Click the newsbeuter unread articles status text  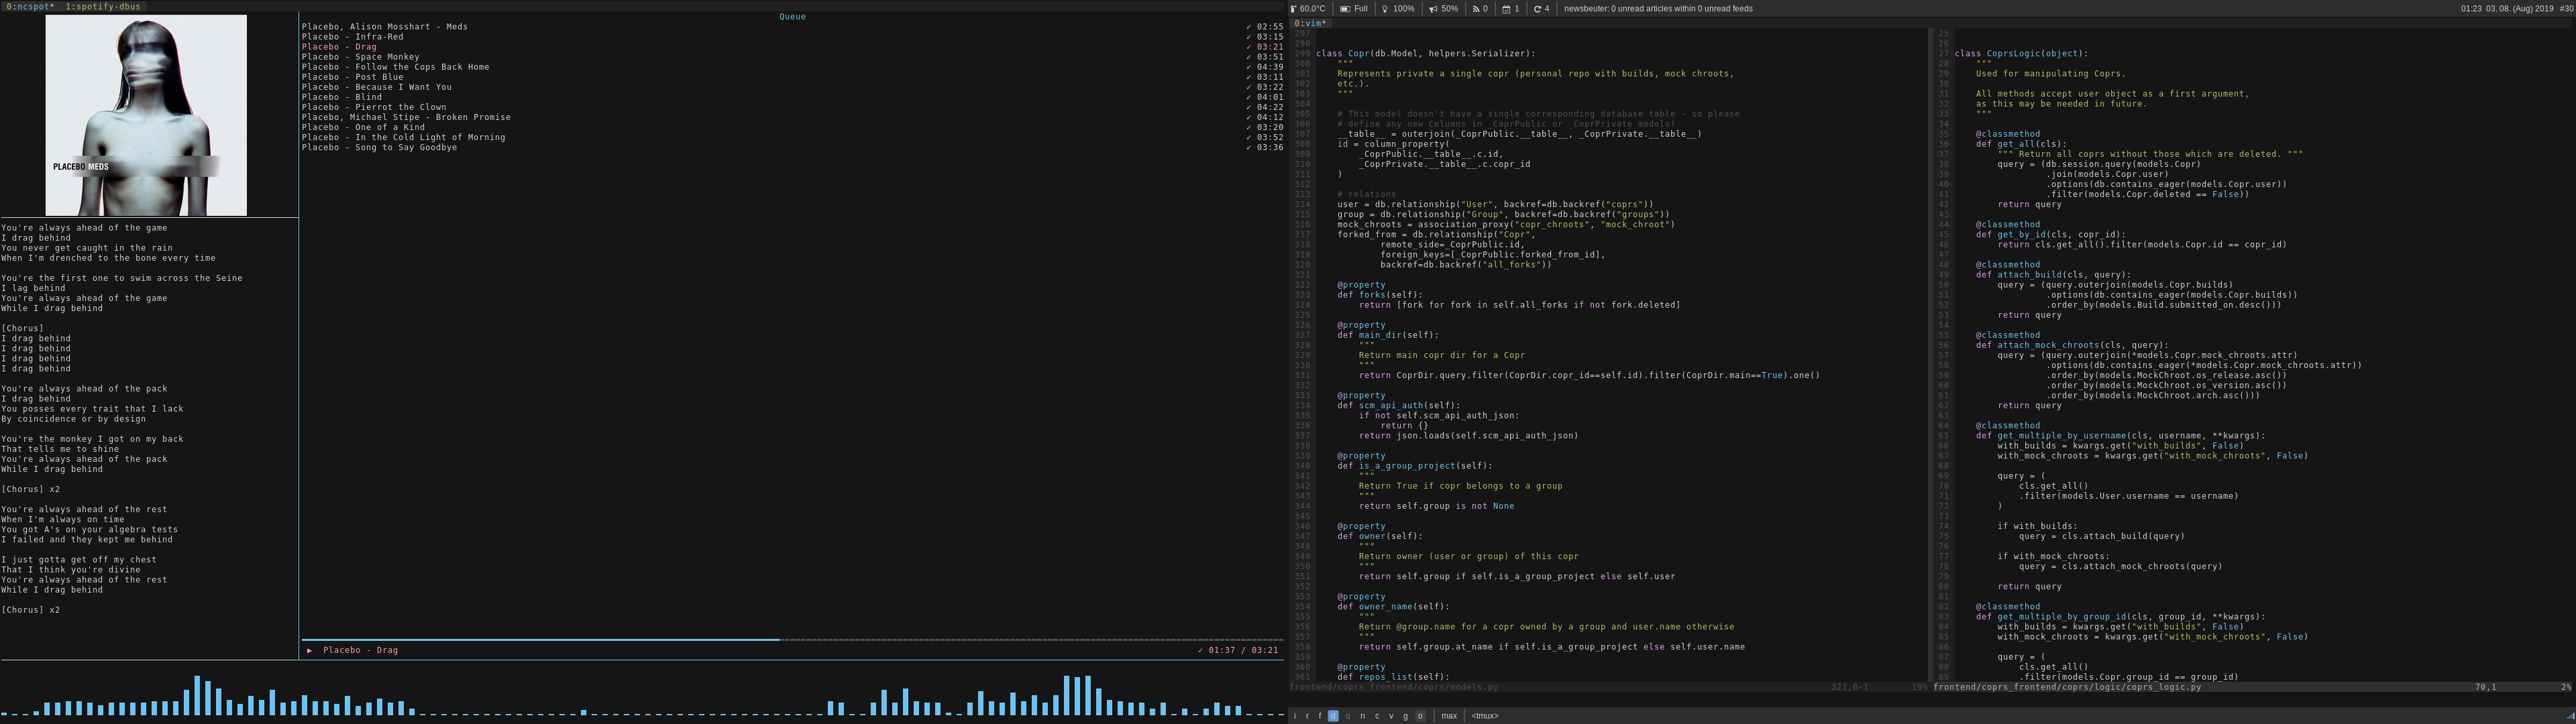1658,9
